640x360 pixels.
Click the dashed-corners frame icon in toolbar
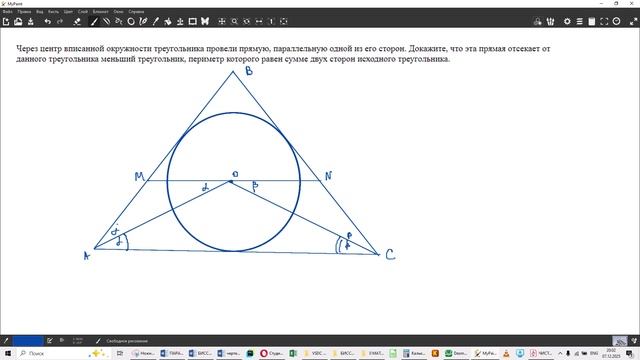(x=604, y=22)
